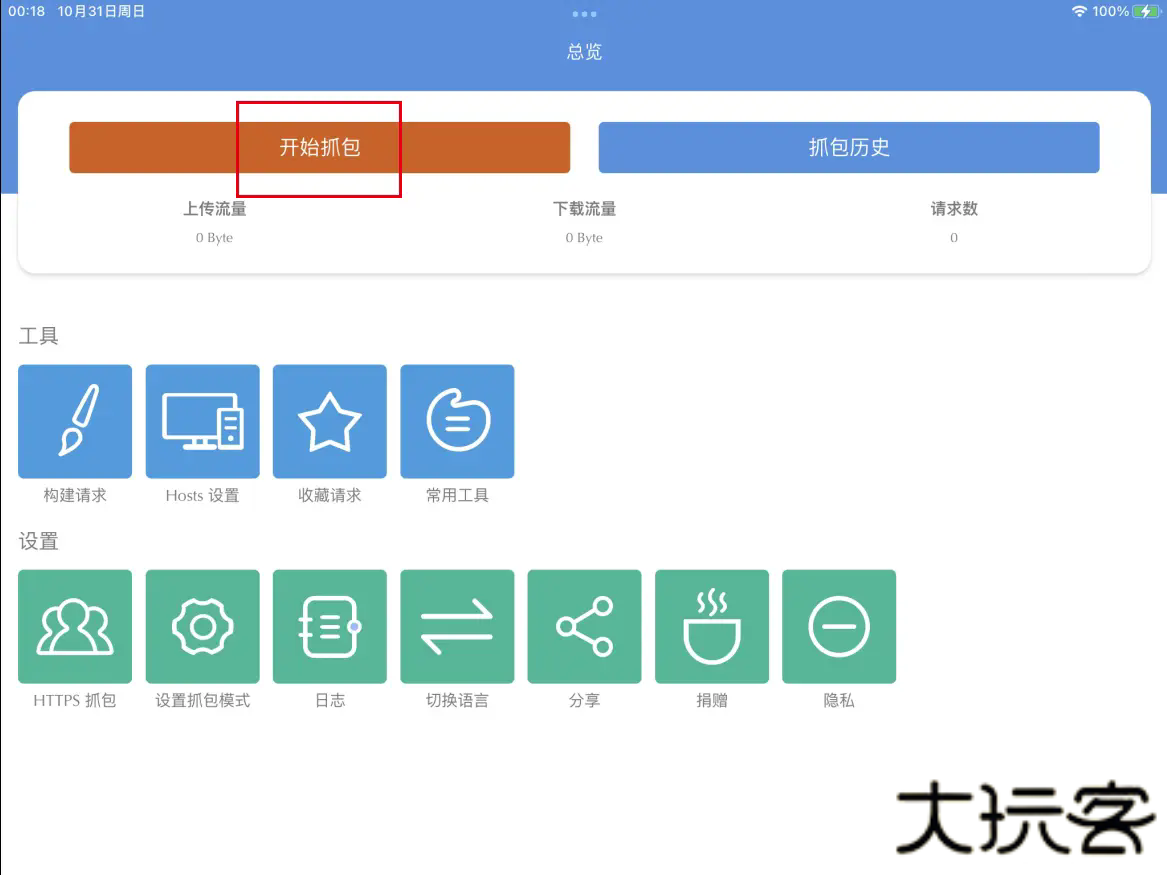
Task: Open the 隐私 (privacy) section
Action: 839,626
